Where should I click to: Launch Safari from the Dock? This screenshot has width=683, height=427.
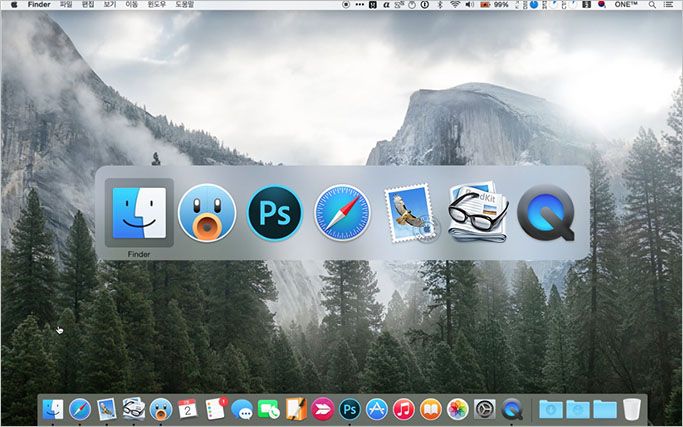tap(80, 410)
